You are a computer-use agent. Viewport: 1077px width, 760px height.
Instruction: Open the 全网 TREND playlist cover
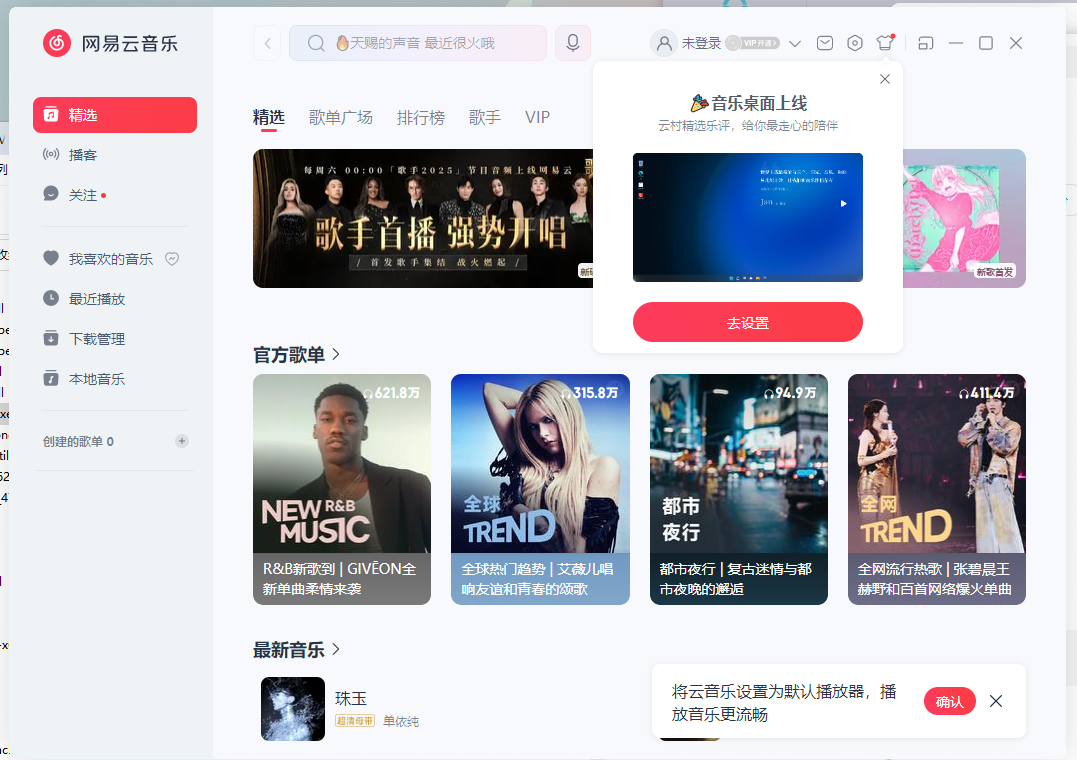tap(937, 463)
